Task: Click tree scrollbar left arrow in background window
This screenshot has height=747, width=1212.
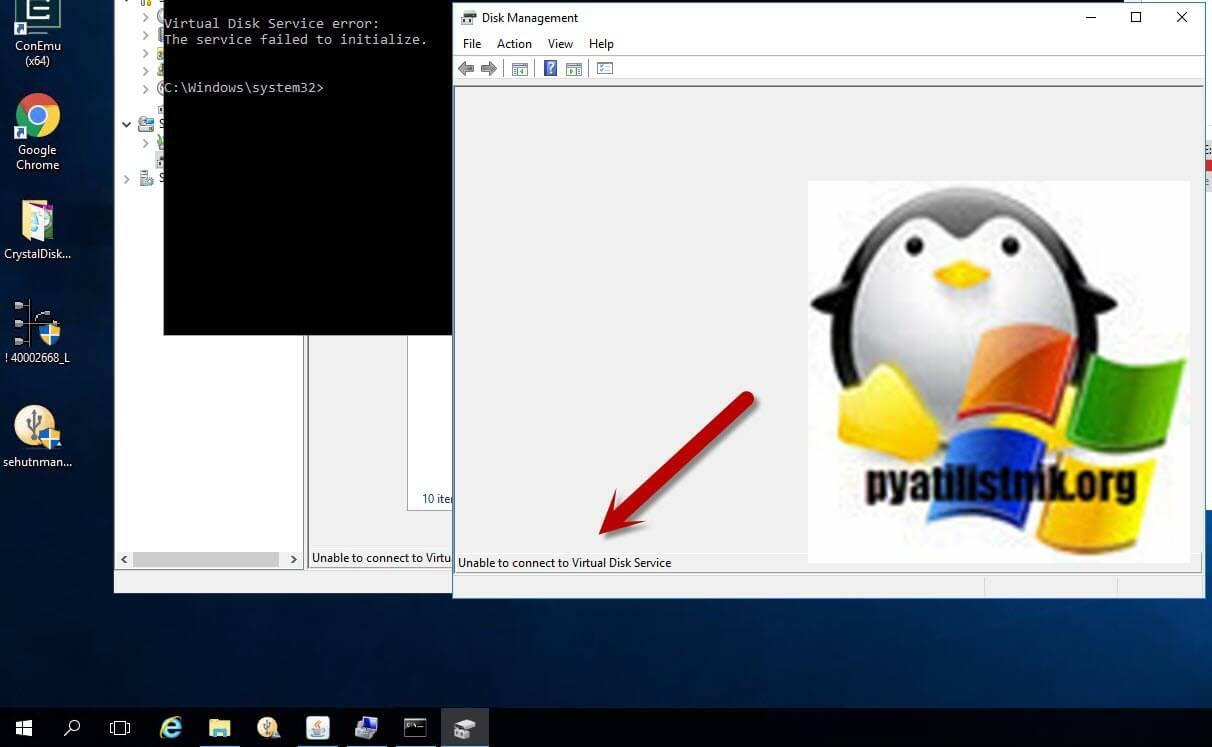Action: point(125,560)
